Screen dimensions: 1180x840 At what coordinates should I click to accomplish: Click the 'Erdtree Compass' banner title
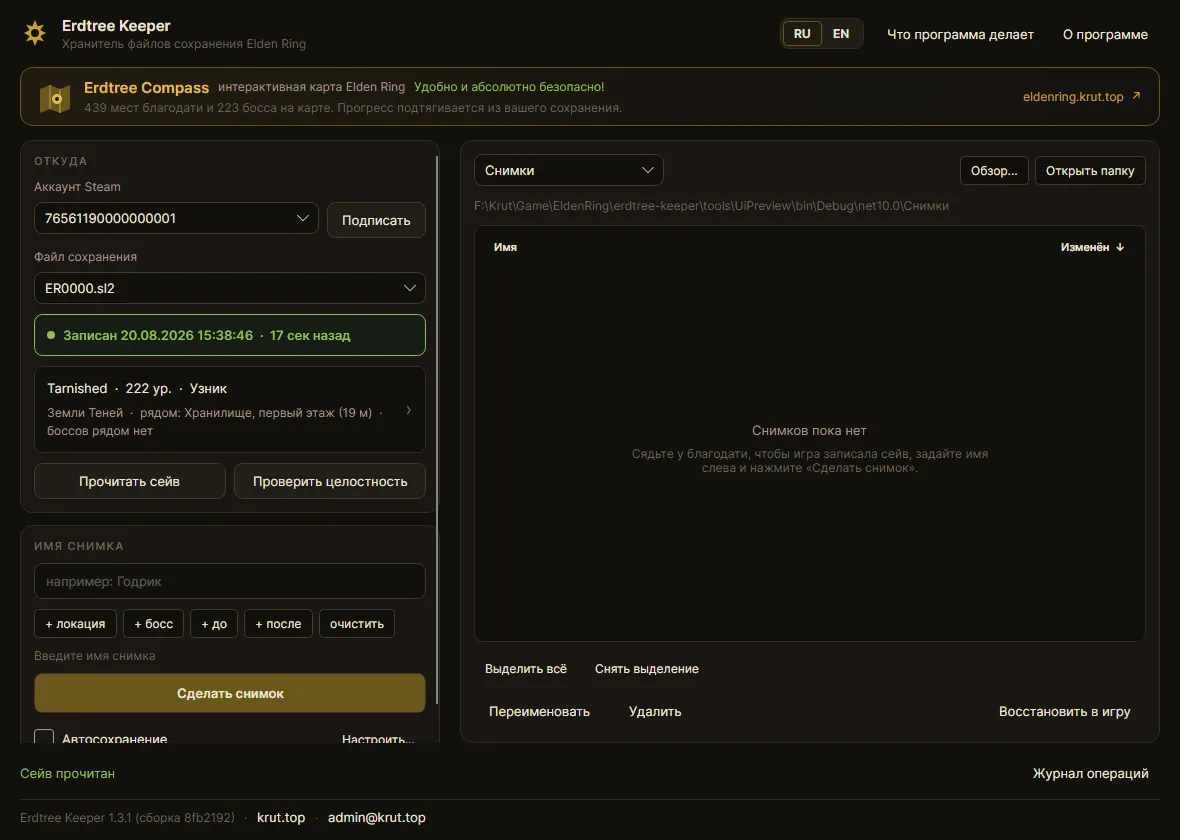click(x=147, y=87)
